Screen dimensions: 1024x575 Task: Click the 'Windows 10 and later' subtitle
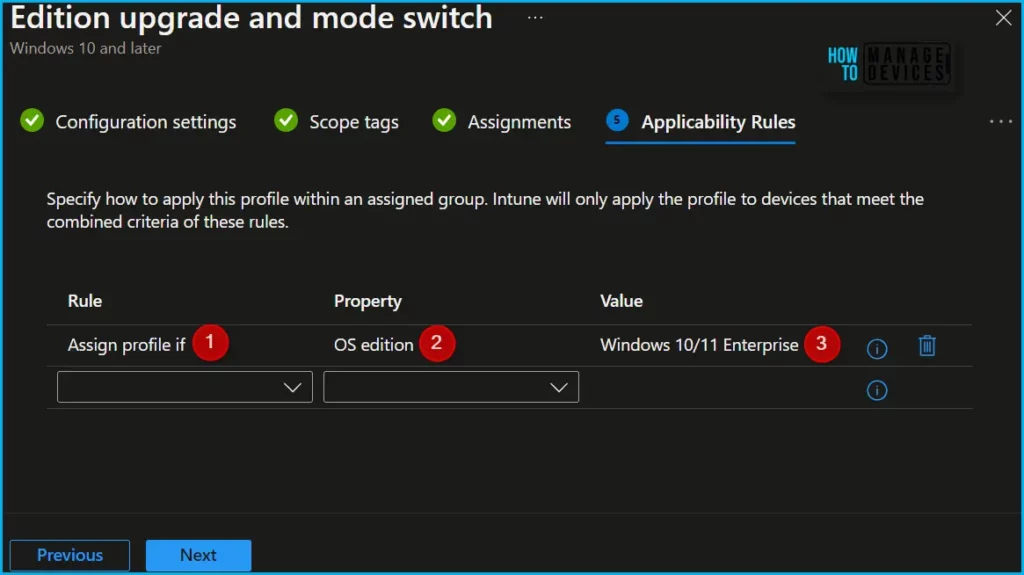click(86, 48)
